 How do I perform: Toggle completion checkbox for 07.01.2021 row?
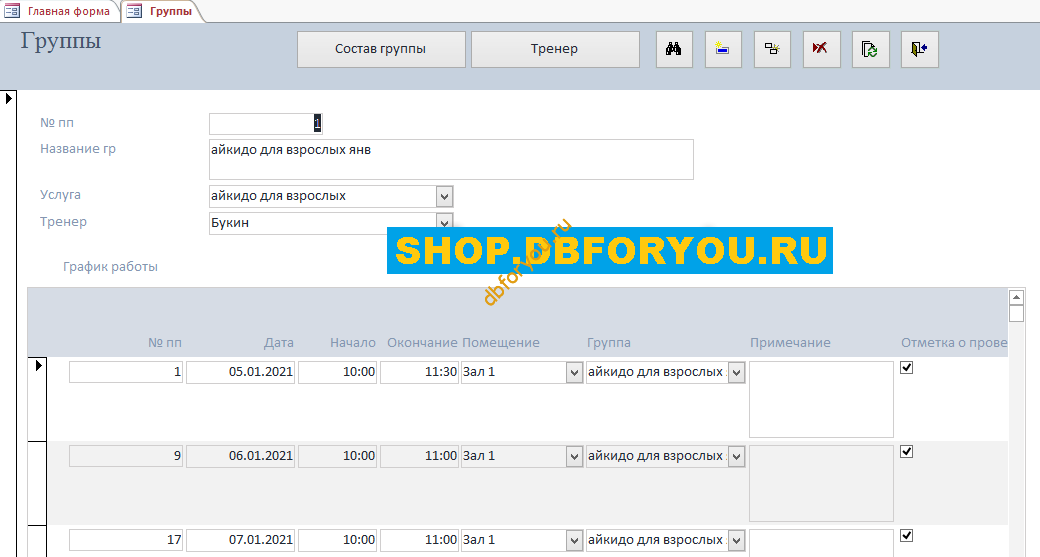pos(907,536)
